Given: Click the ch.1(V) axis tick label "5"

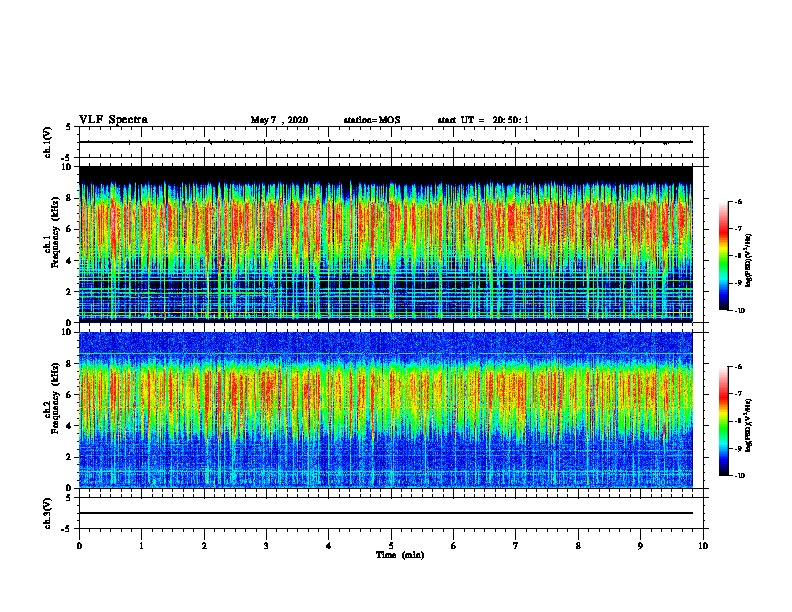Looking at the screenshot, I should [68, 127].
